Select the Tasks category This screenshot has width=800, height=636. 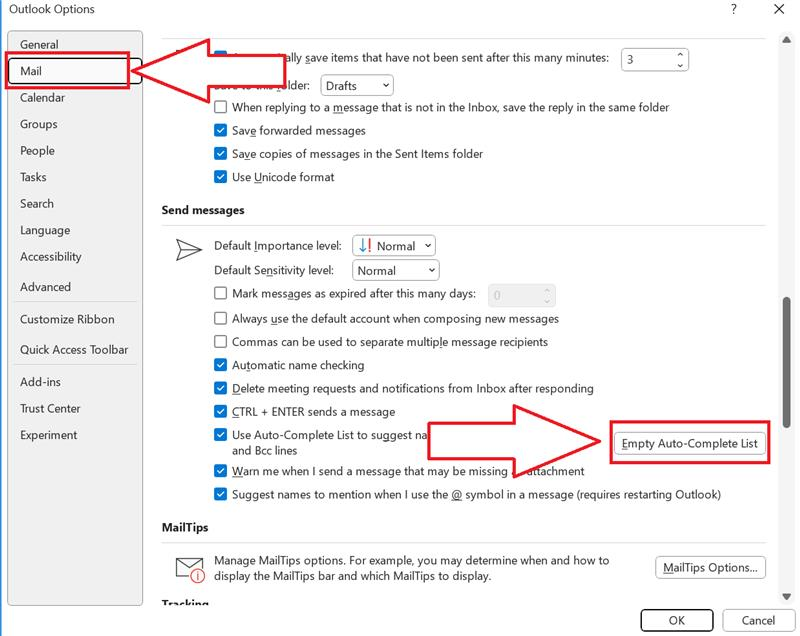33,177
